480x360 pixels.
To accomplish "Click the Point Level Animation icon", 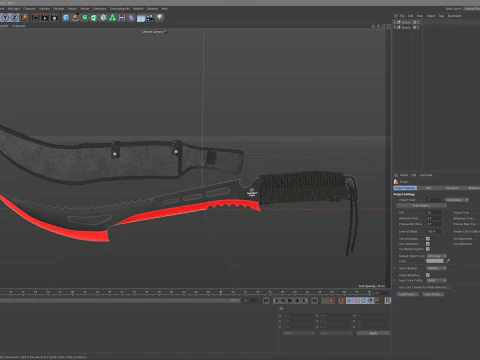I will point(378,301).
